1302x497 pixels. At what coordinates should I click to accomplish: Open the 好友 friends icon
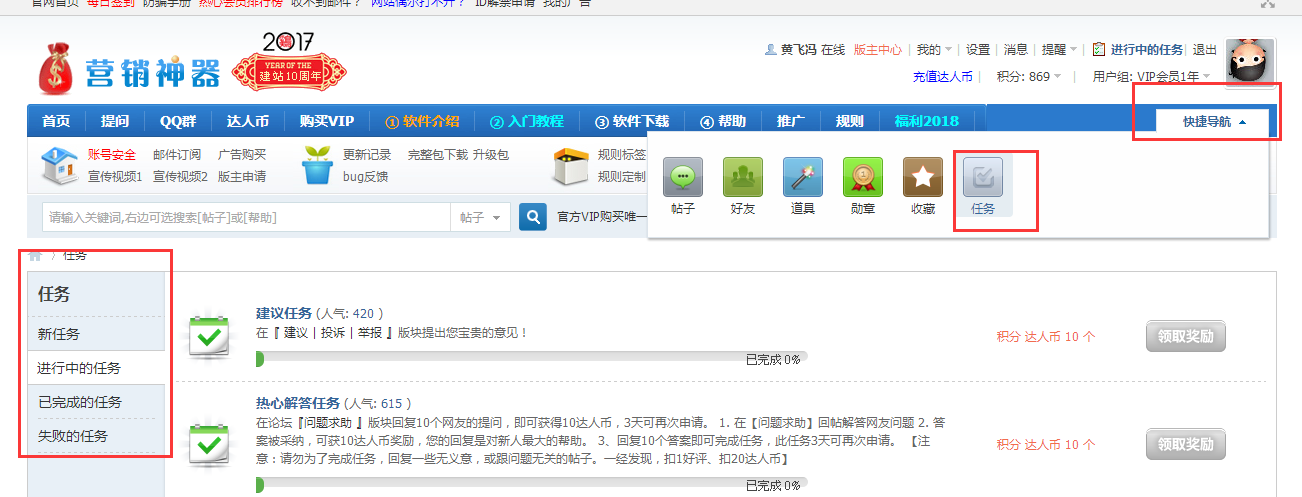coord(743,178)
